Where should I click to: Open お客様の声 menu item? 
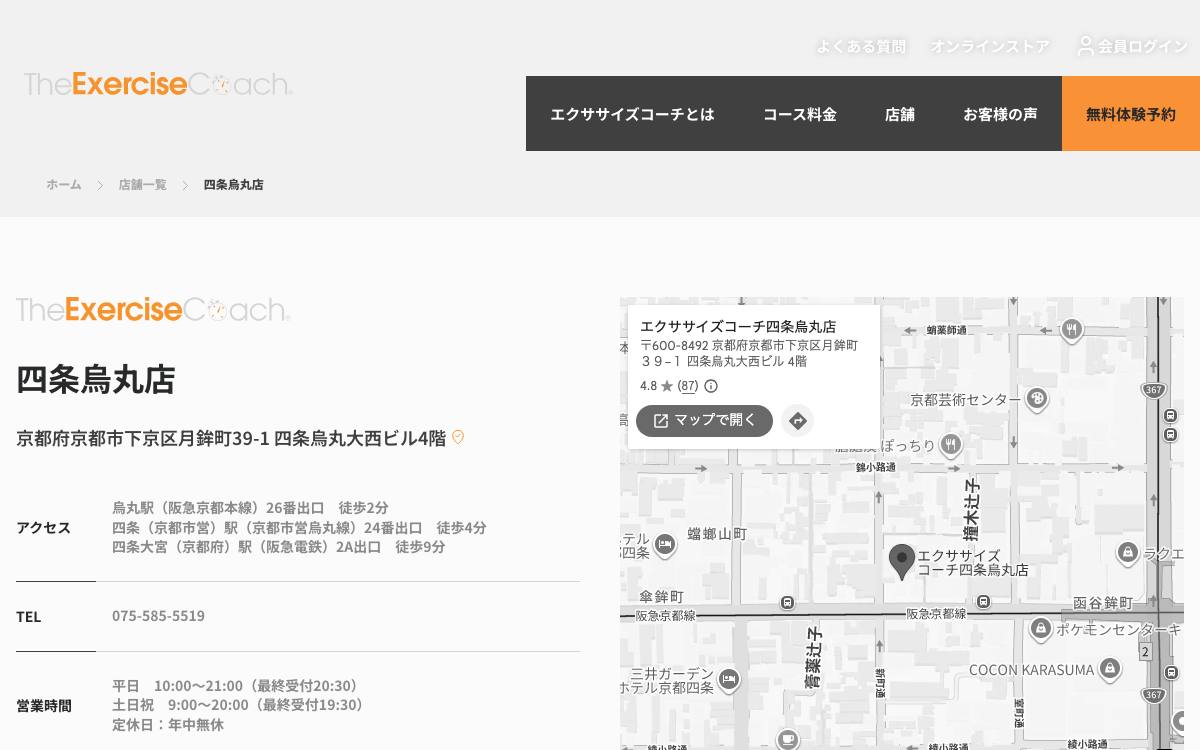tap(1000, 114)
